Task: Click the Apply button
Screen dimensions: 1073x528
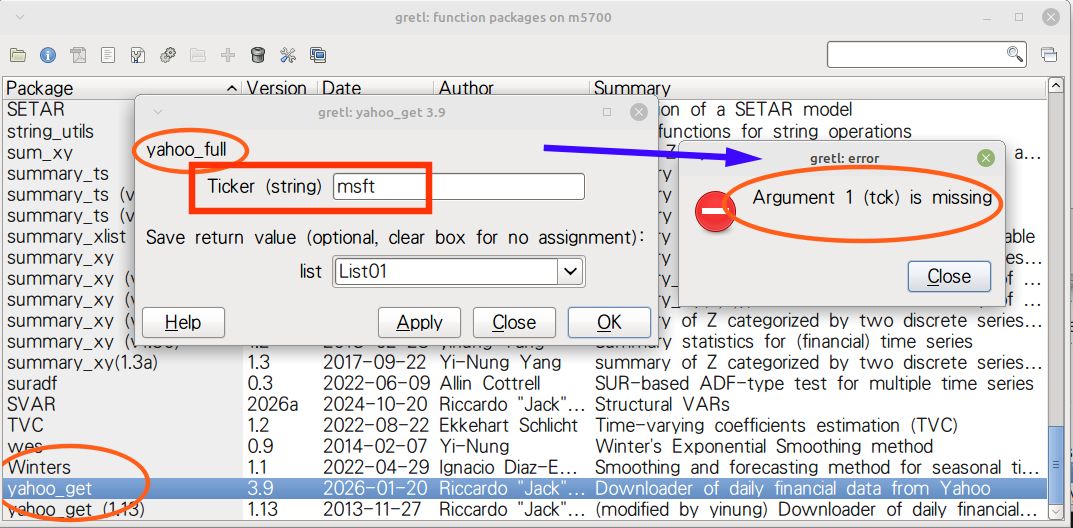Action: (419, 322)
